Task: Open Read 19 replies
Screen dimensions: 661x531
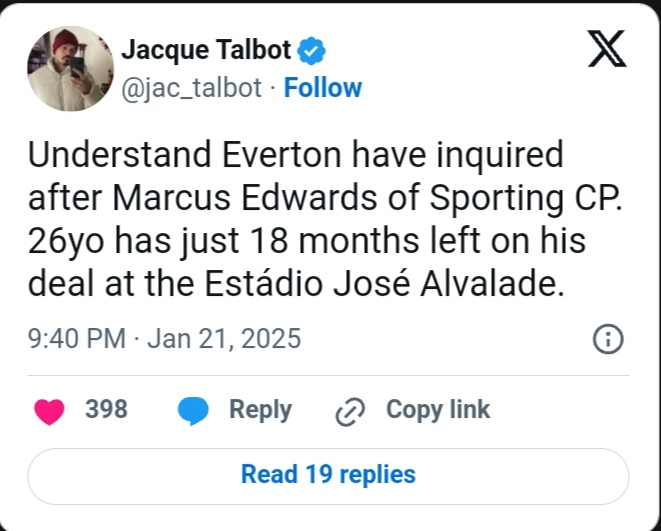Action: click(328, 474)
